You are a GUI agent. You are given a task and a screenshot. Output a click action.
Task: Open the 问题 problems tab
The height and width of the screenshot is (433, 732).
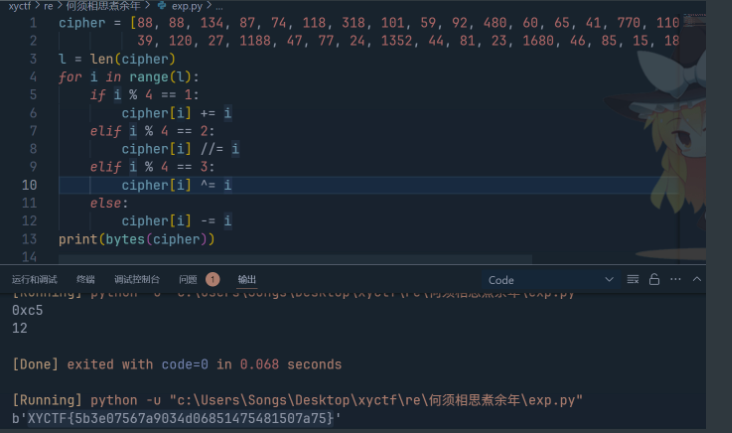[188, 280]
